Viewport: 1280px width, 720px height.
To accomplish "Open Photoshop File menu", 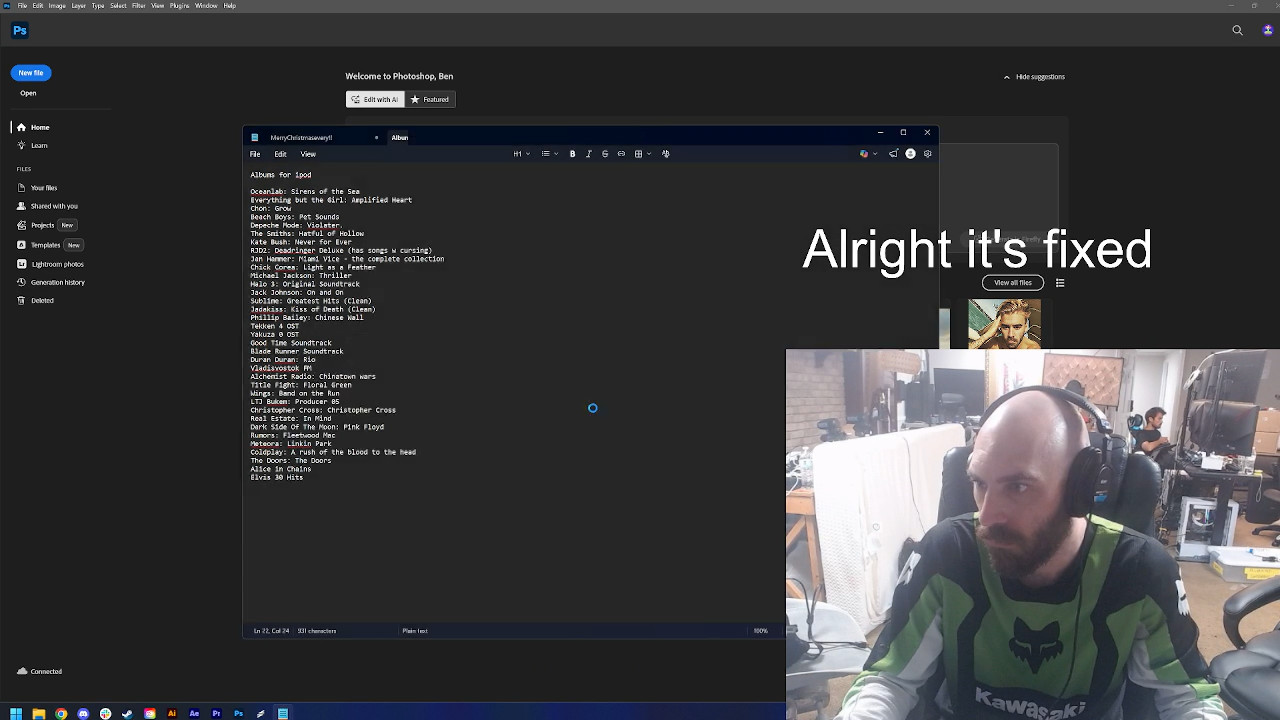I will [x=22, y=6].
